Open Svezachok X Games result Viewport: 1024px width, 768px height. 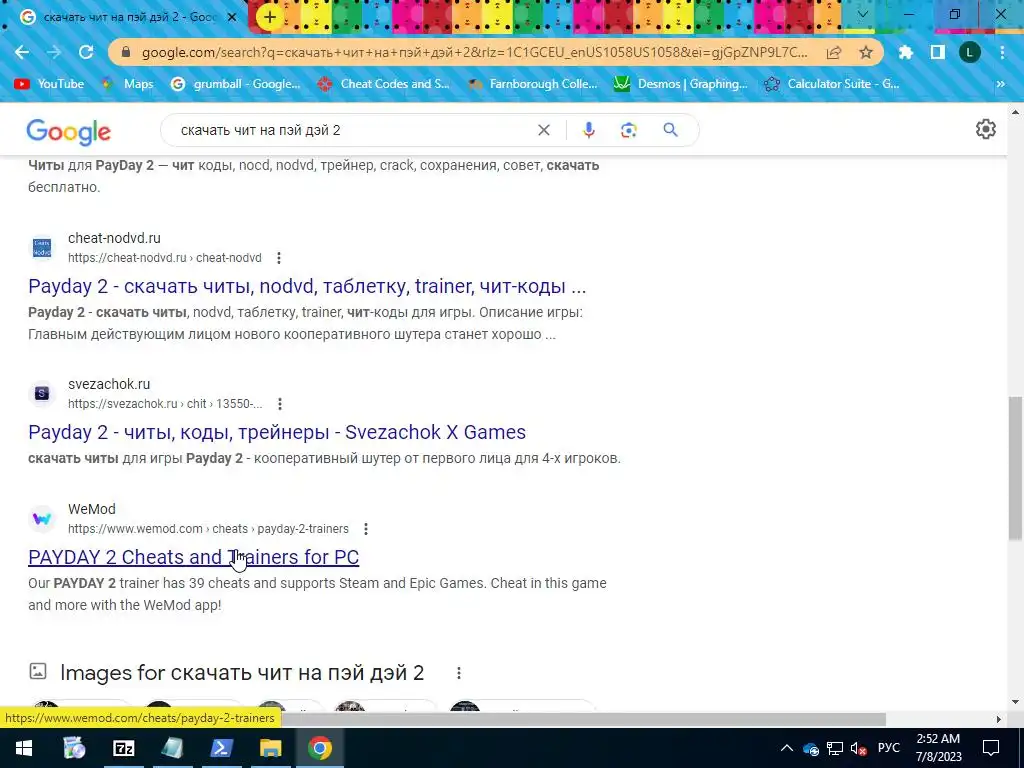tap(277, 432)
